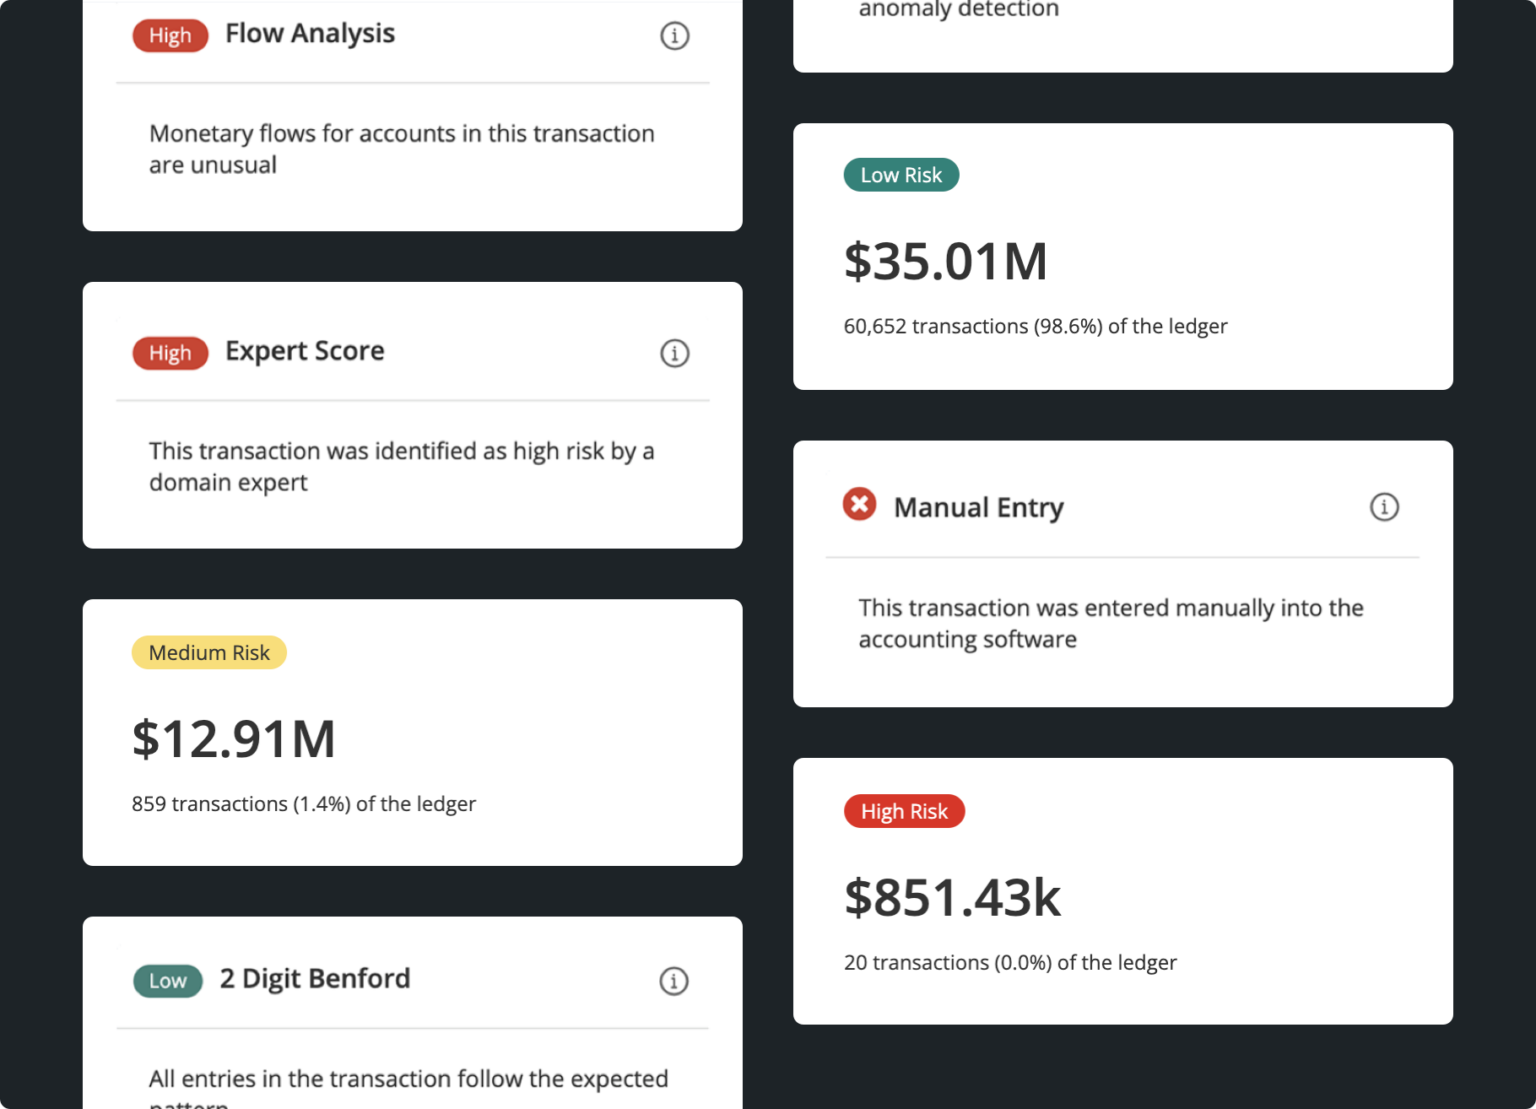The height and width of the screenshot is (1109, 1536).
Task: Open the Flow Analysis card header
Action: [x=310, y=33]
